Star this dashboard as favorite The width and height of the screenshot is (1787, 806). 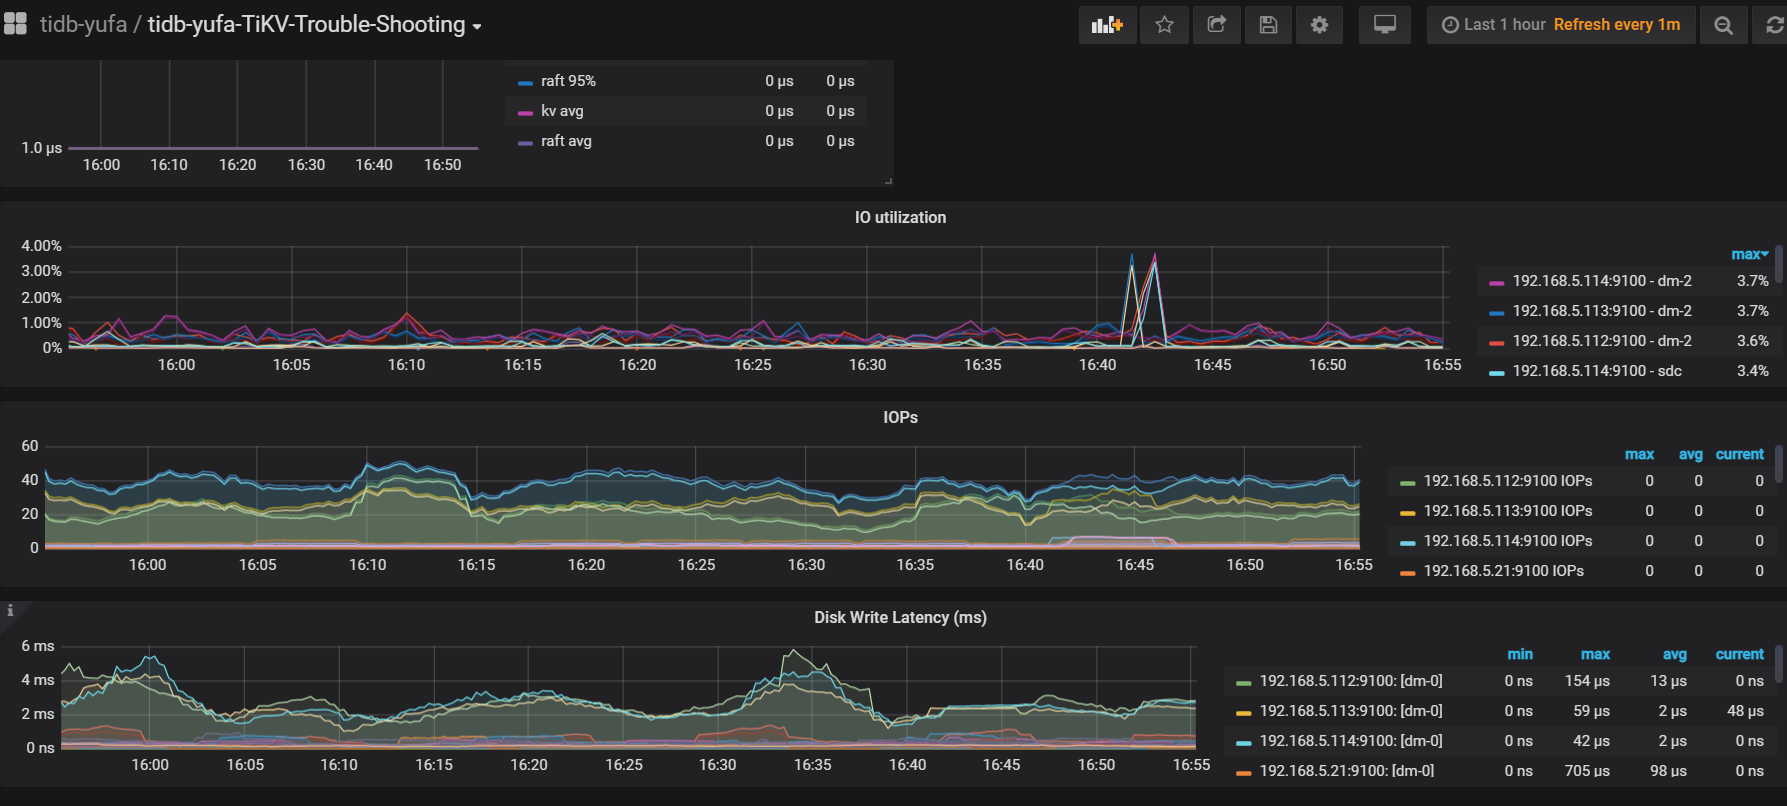1164,25
